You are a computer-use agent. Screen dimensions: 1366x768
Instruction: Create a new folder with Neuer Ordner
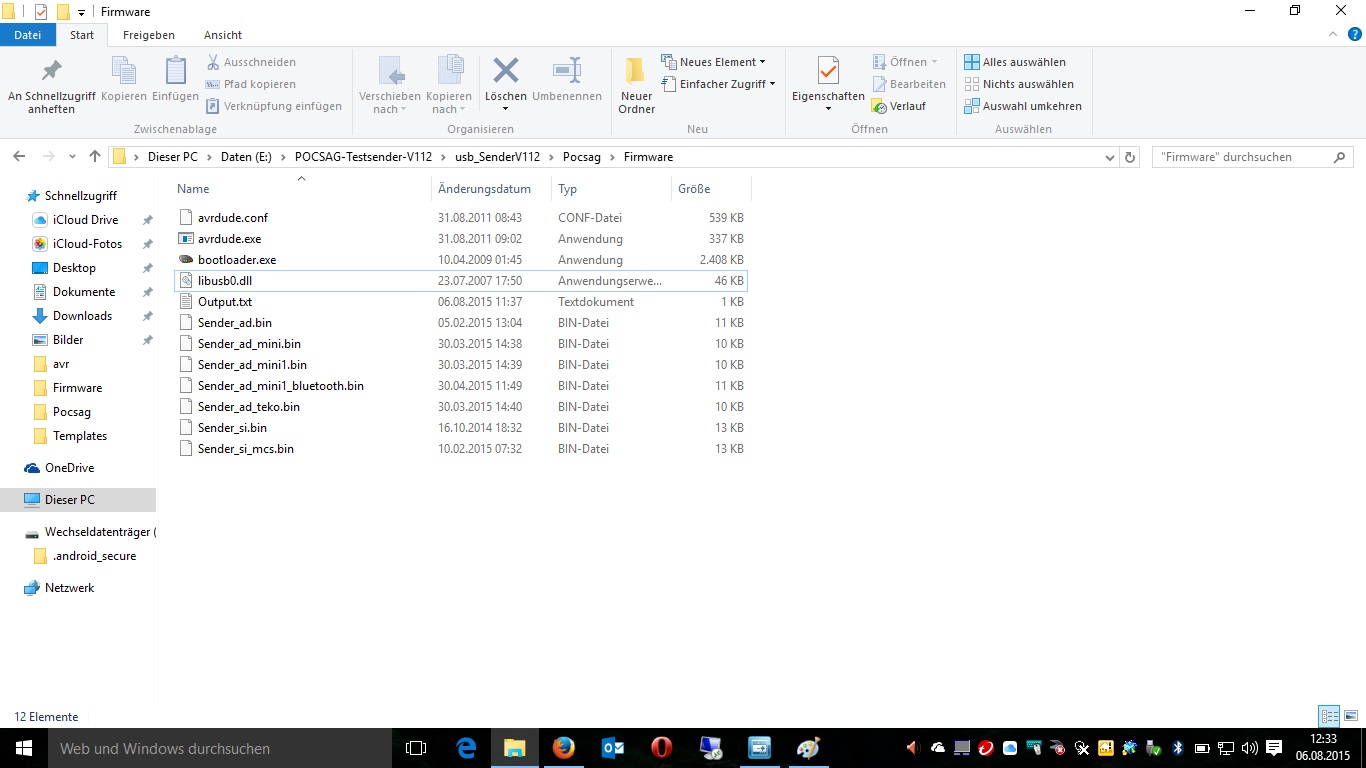pos(636,74)
